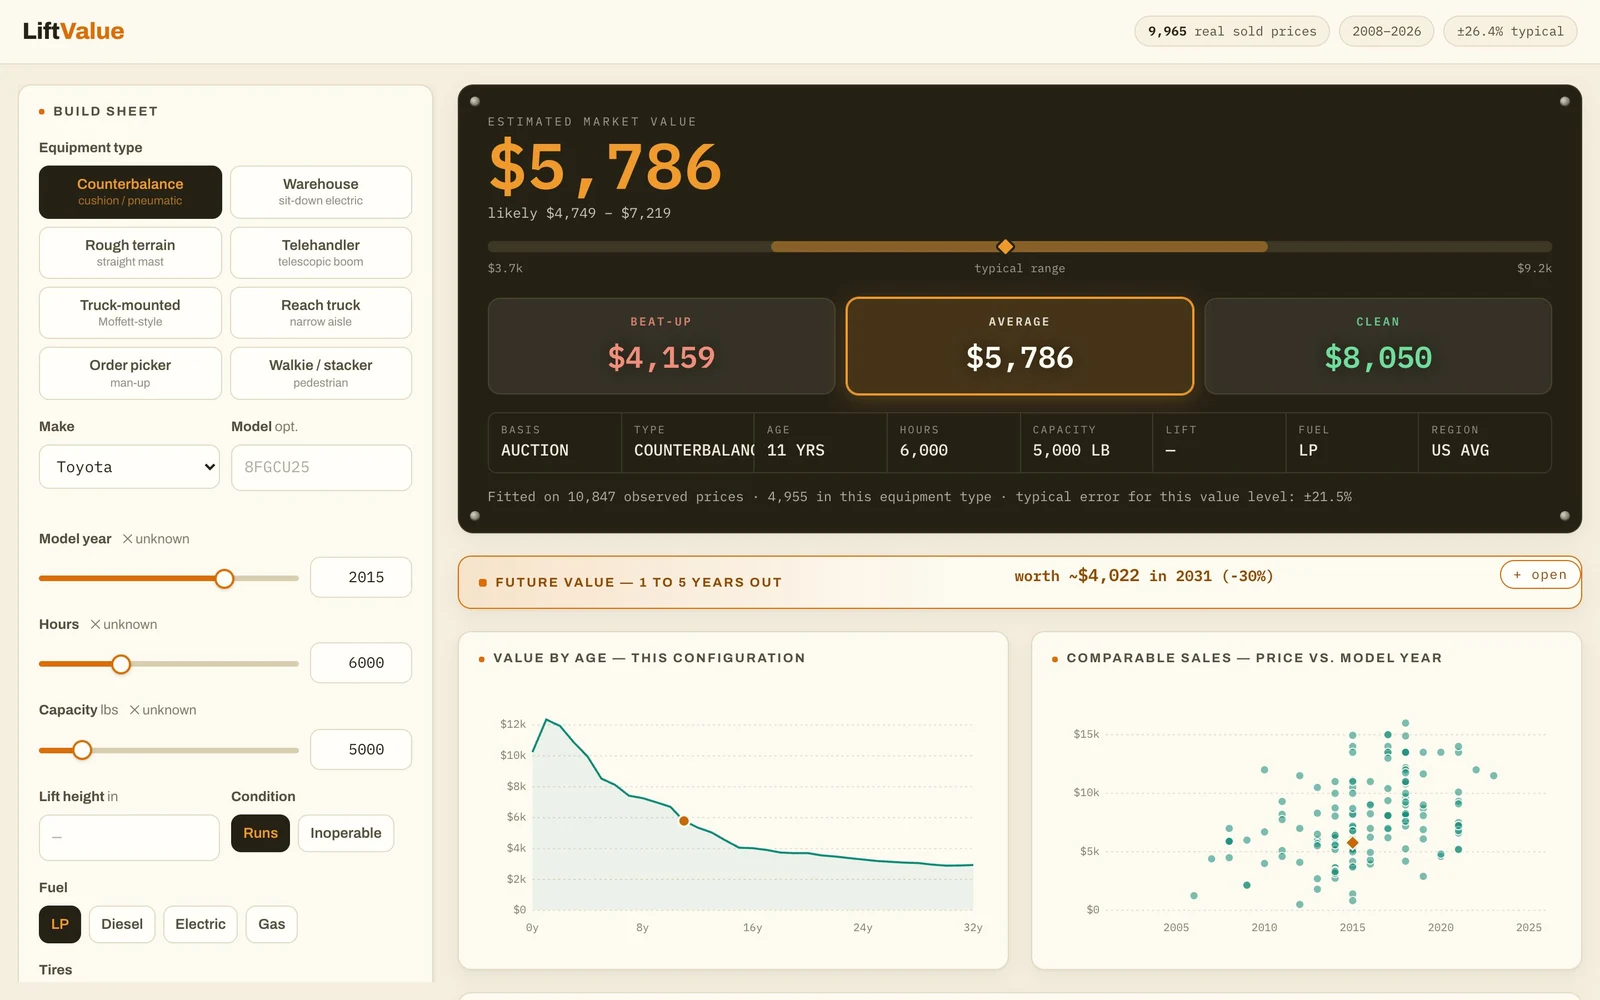
Task: Click the large $5,786 estimated value
Action: pyautogui.click(x=605, y=166)
